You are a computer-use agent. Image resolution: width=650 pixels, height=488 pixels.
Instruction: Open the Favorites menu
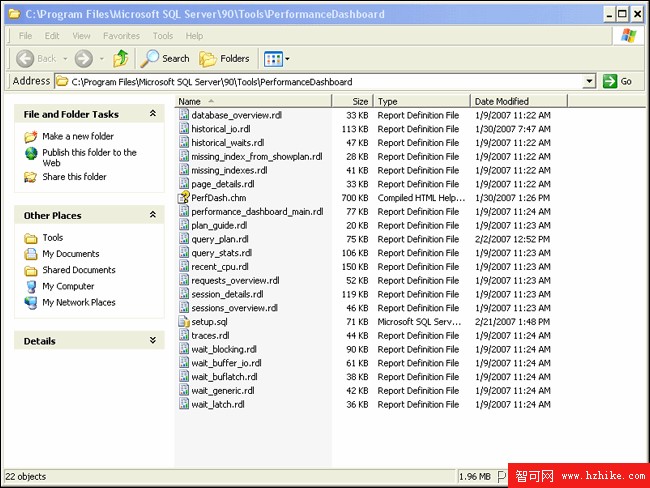coord(121,36)
